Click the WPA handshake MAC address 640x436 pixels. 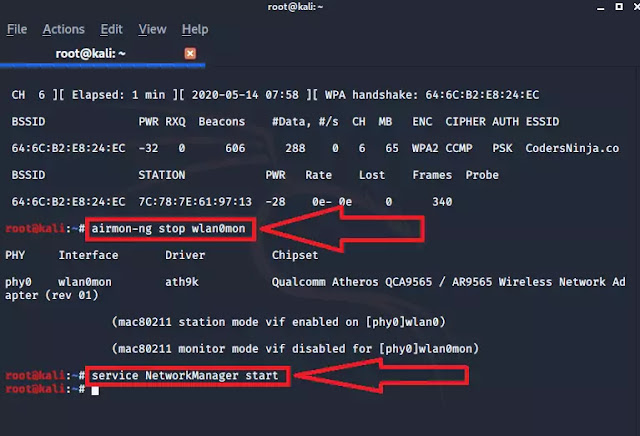pos(482,95)
